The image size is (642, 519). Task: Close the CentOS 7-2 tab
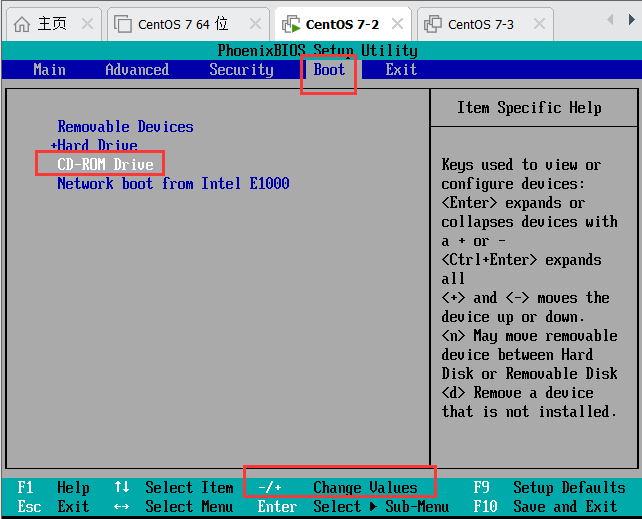tap(397, 24)
